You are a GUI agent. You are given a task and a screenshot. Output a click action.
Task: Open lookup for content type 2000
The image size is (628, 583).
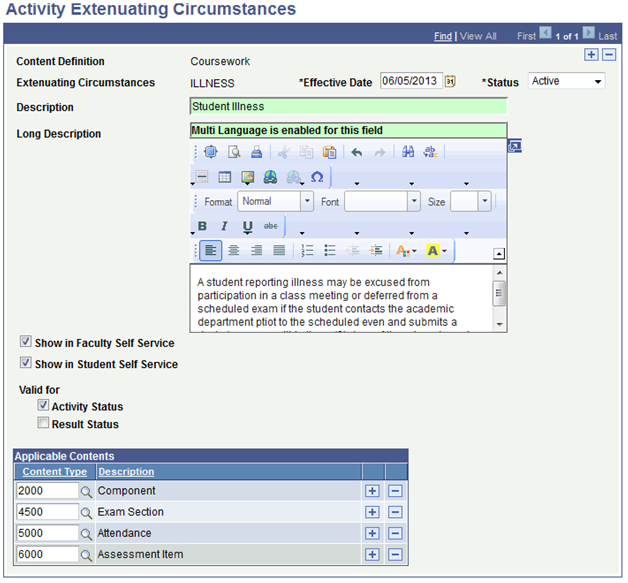(x=87, y=491)
